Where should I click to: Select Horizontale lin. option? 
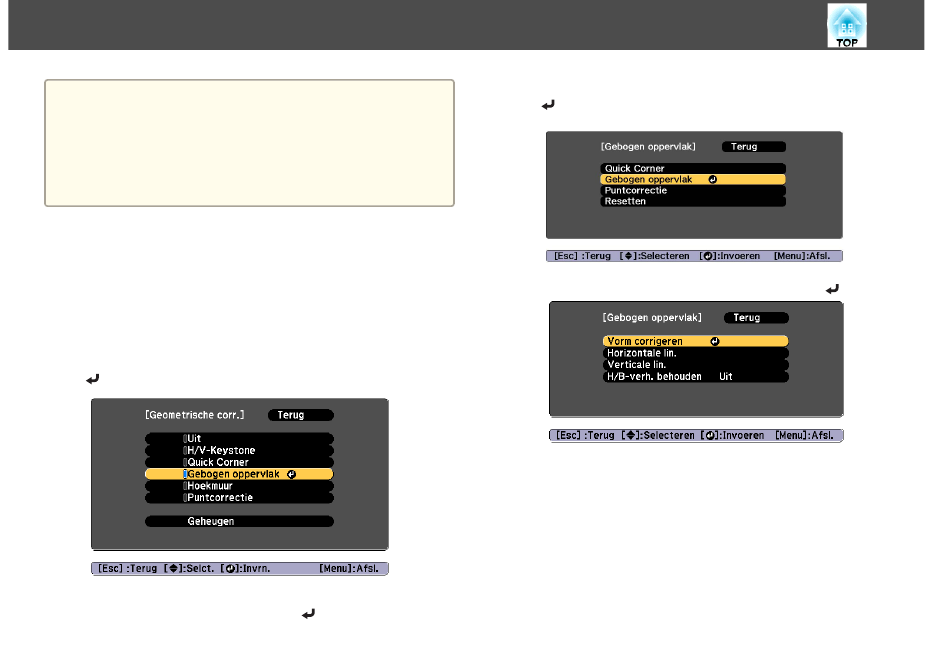pos(695,353)
